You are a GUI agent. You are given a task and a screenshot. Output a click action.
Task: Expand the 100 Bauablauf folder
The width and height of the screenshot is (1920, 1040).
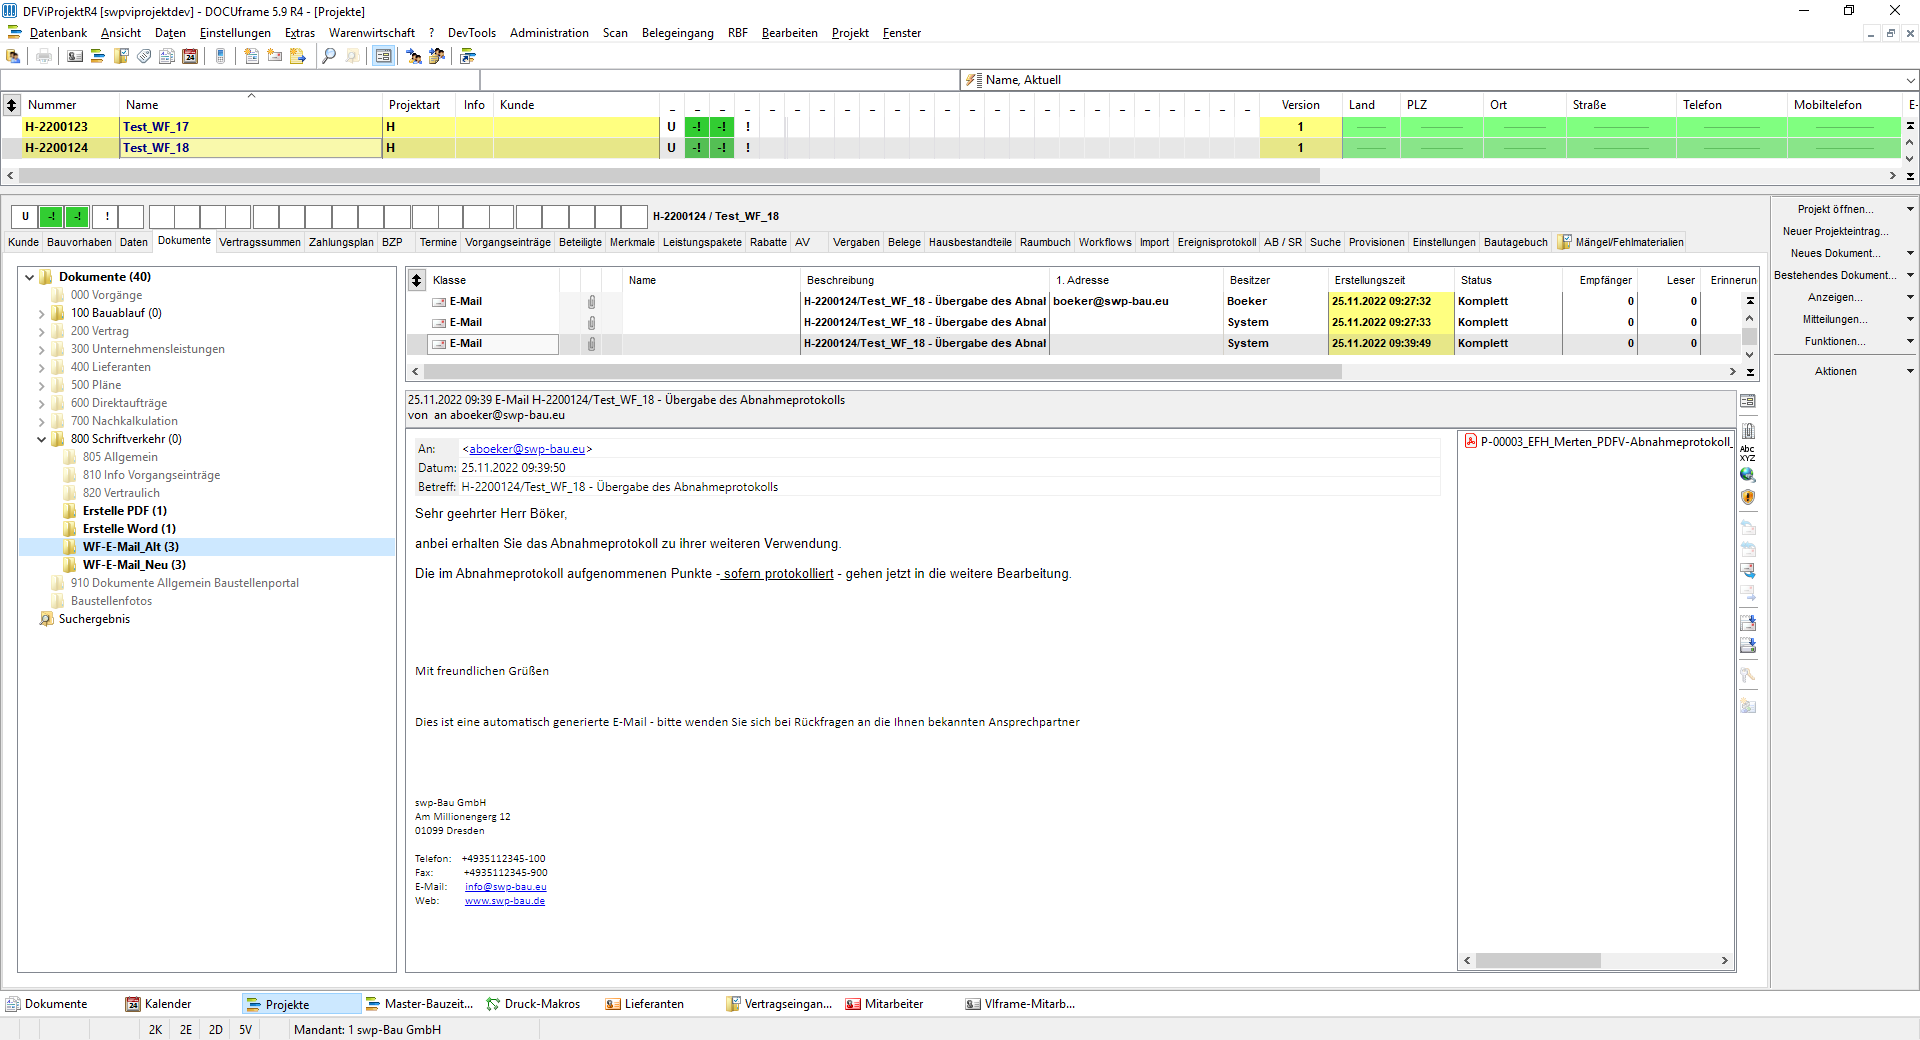pyautogui.click(x=42, y=313)
